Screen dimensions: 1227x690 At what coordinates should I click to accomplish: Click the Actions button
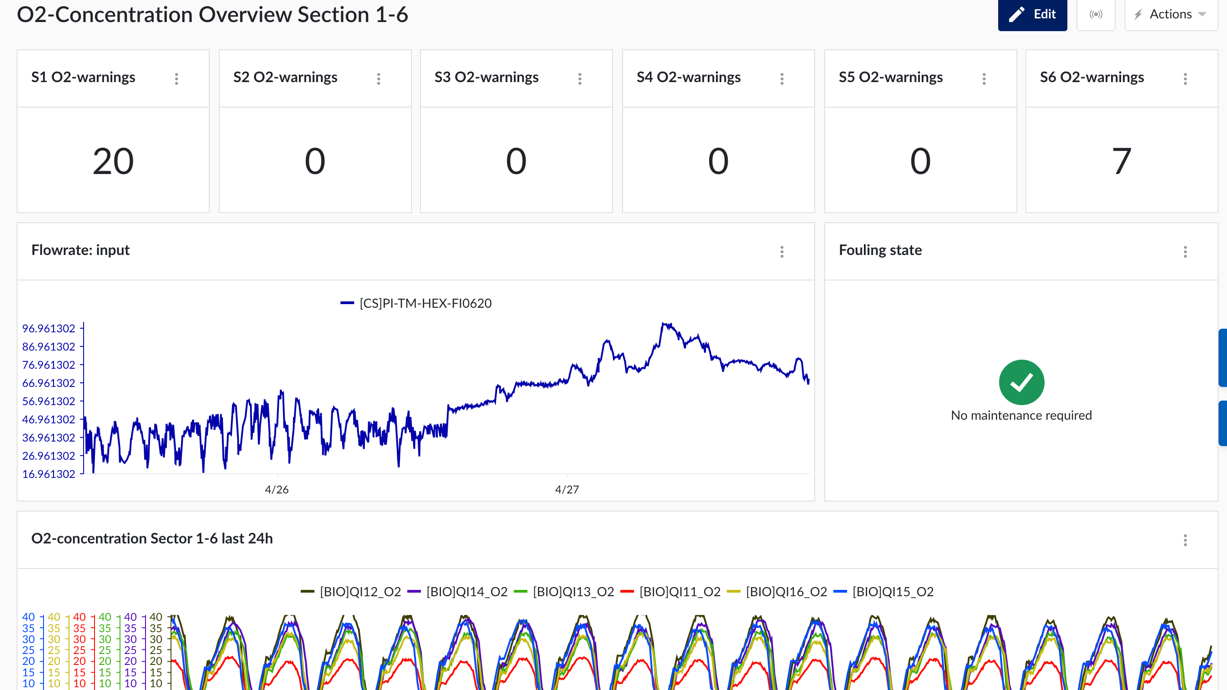1170,14
